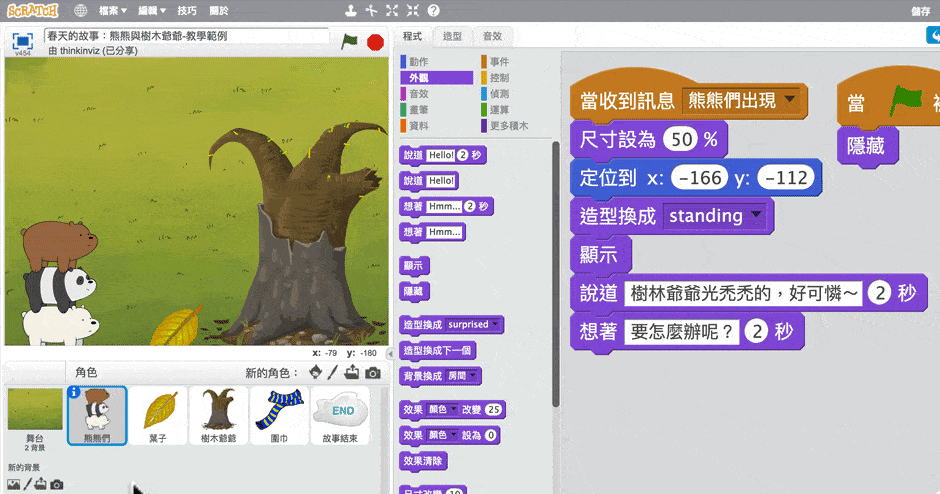The width and height of the screenshot is (940, 494).
Task: Click the block help question mark
Action: (x=433, y=10)
